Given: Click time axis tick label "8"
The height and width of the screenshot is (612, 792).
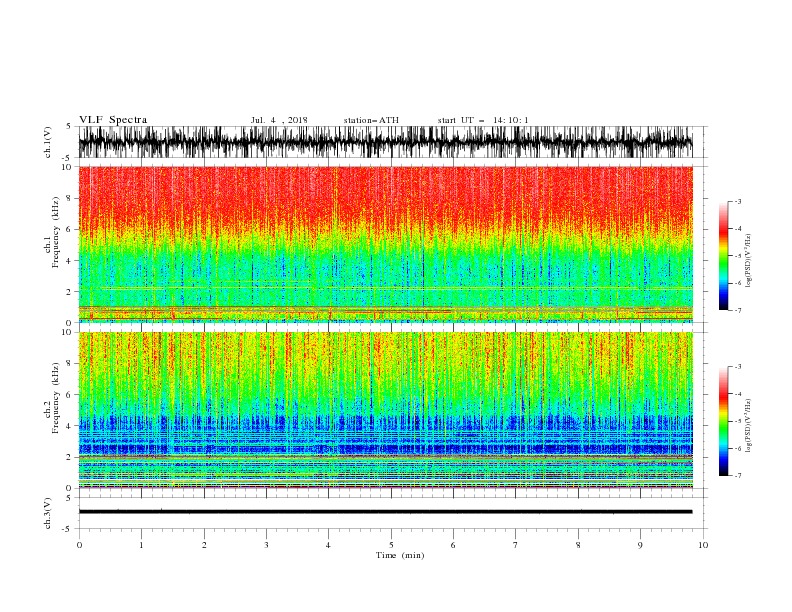Looking at the screenshot, I should [x=578, y=545].
